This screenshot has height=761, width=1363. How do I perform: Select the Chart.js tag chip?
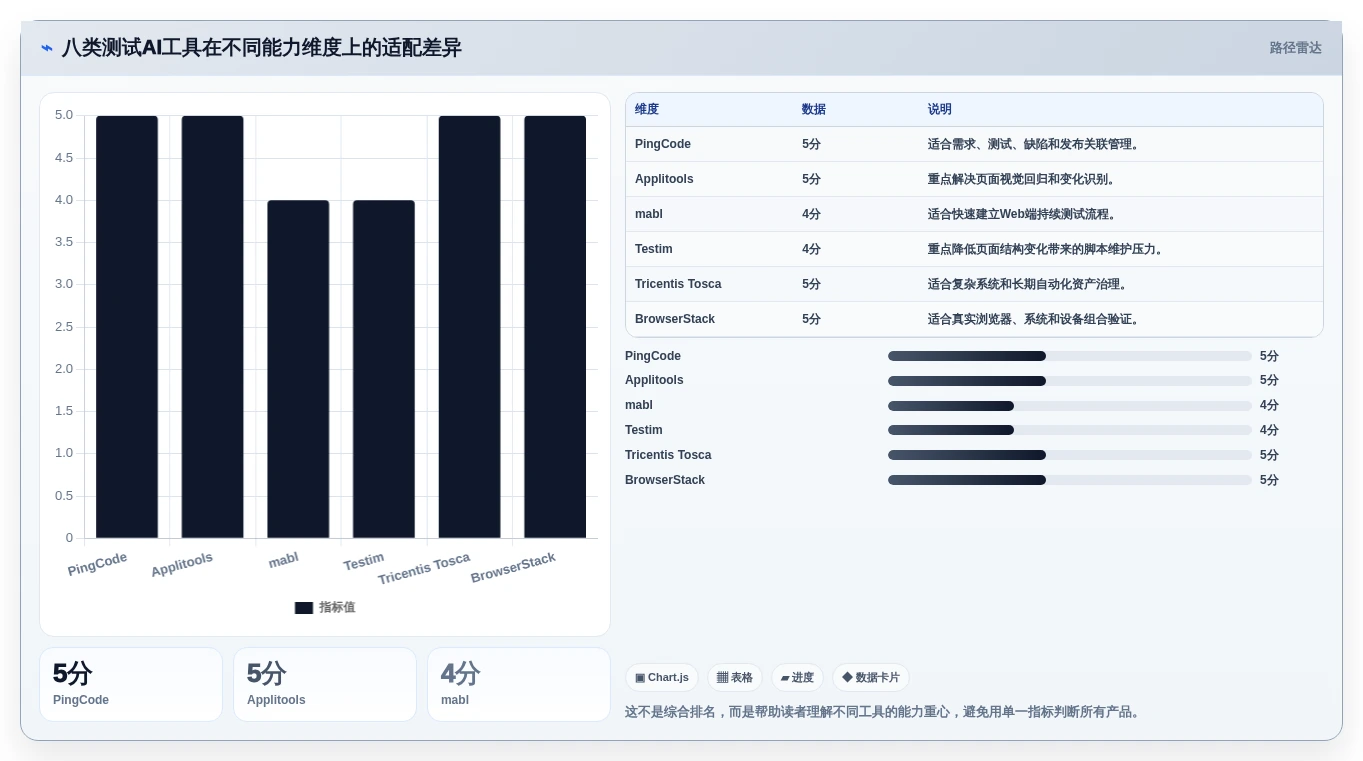(662, 677)
